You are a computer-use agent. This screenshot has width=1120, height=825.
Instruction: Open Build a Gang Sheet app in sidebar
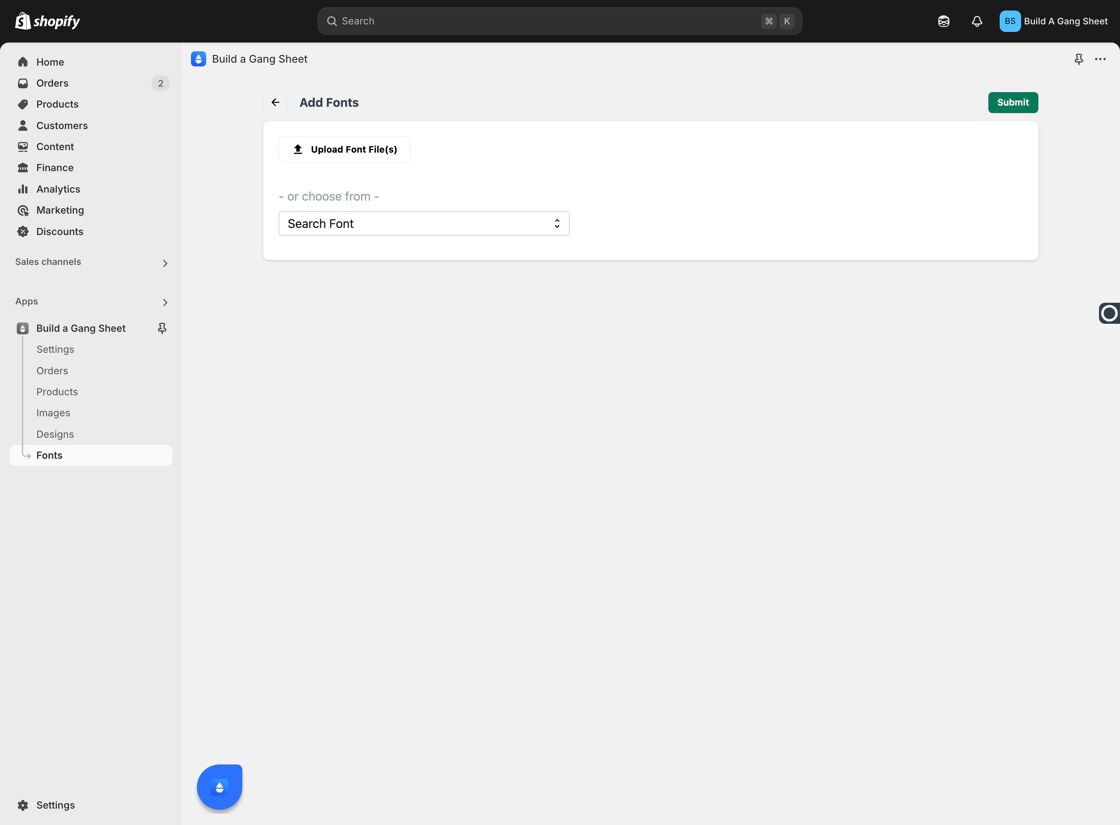click(x=81, y=329)
